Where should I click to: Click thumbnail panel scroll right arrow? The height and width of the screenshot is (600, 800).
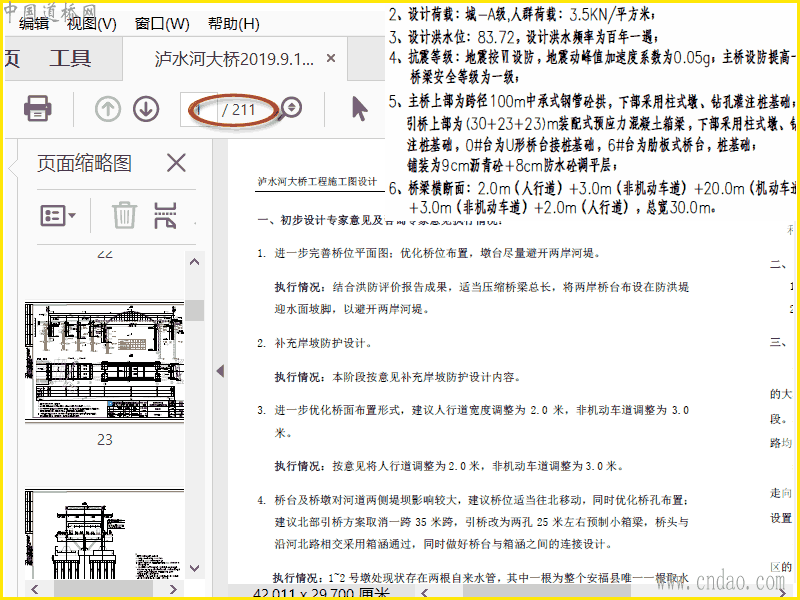[x=173, y=589]
